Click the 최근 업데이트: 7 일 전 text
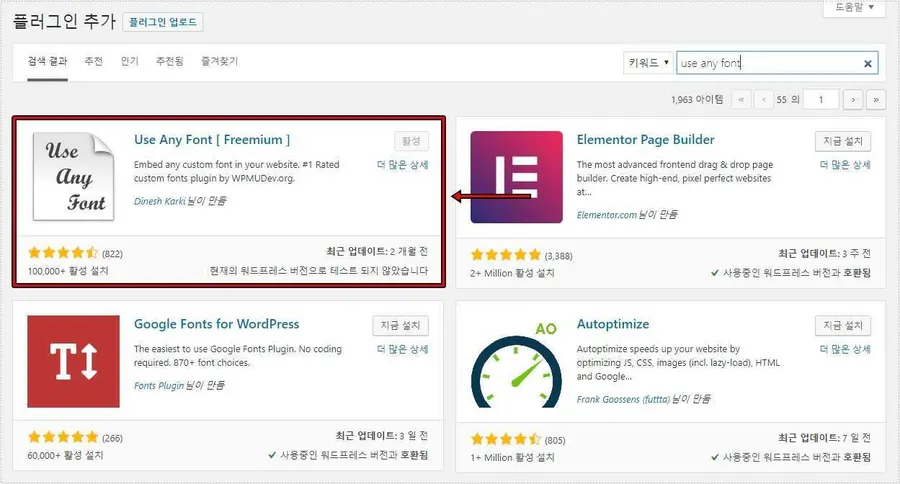Screen dimensions: 900x484 coord(824,437)
